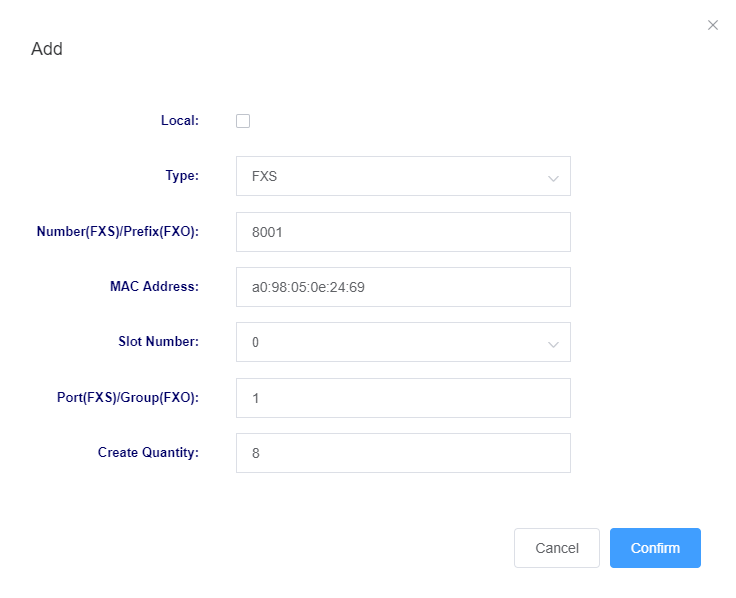Click the Slot Number label

pyautogui.click(x=159, y=341)
